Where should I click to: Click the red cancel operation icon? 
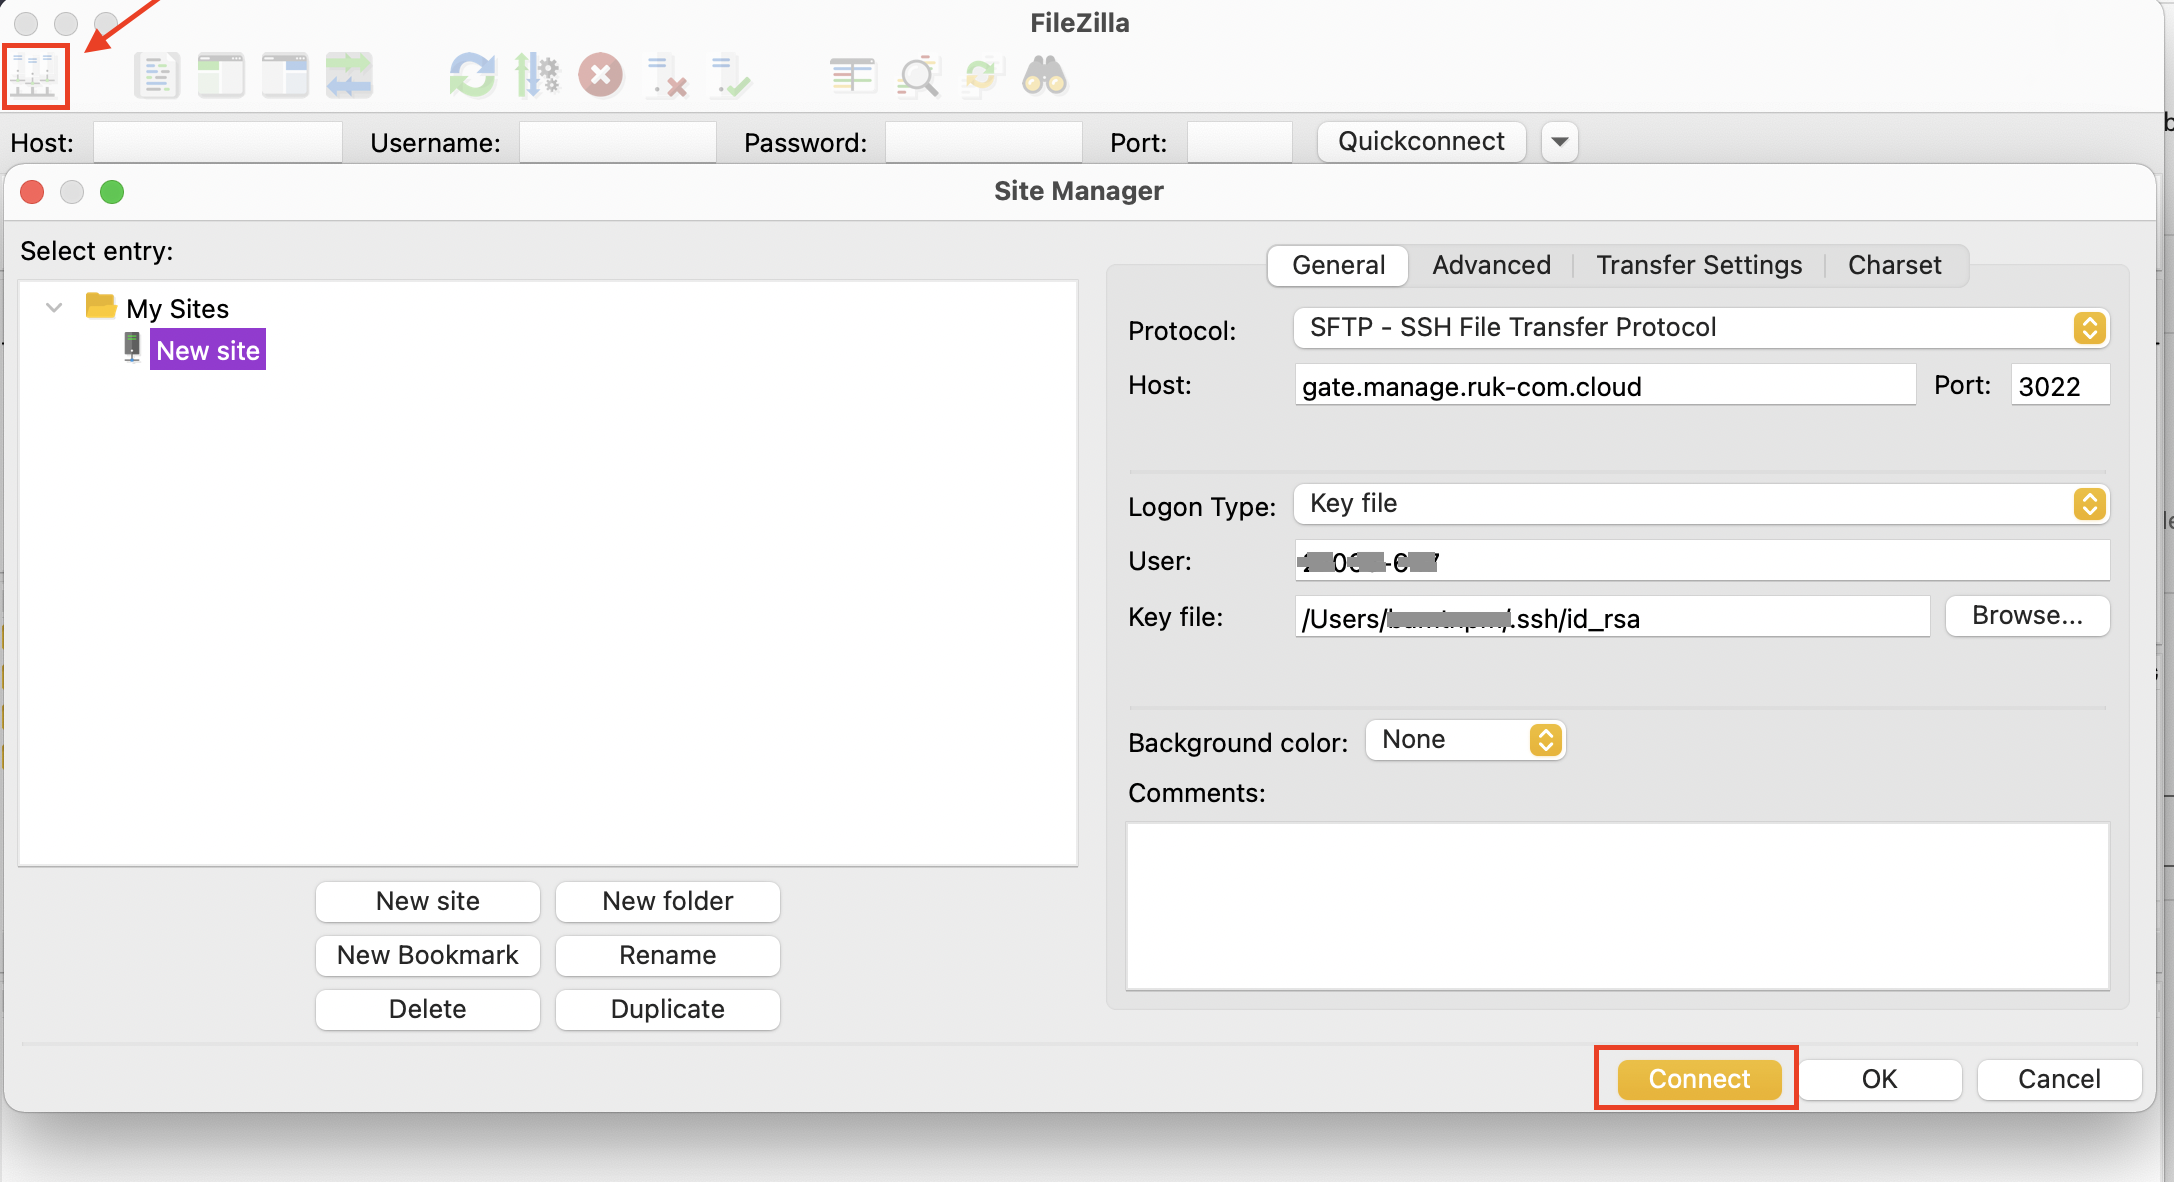point(601,76)
